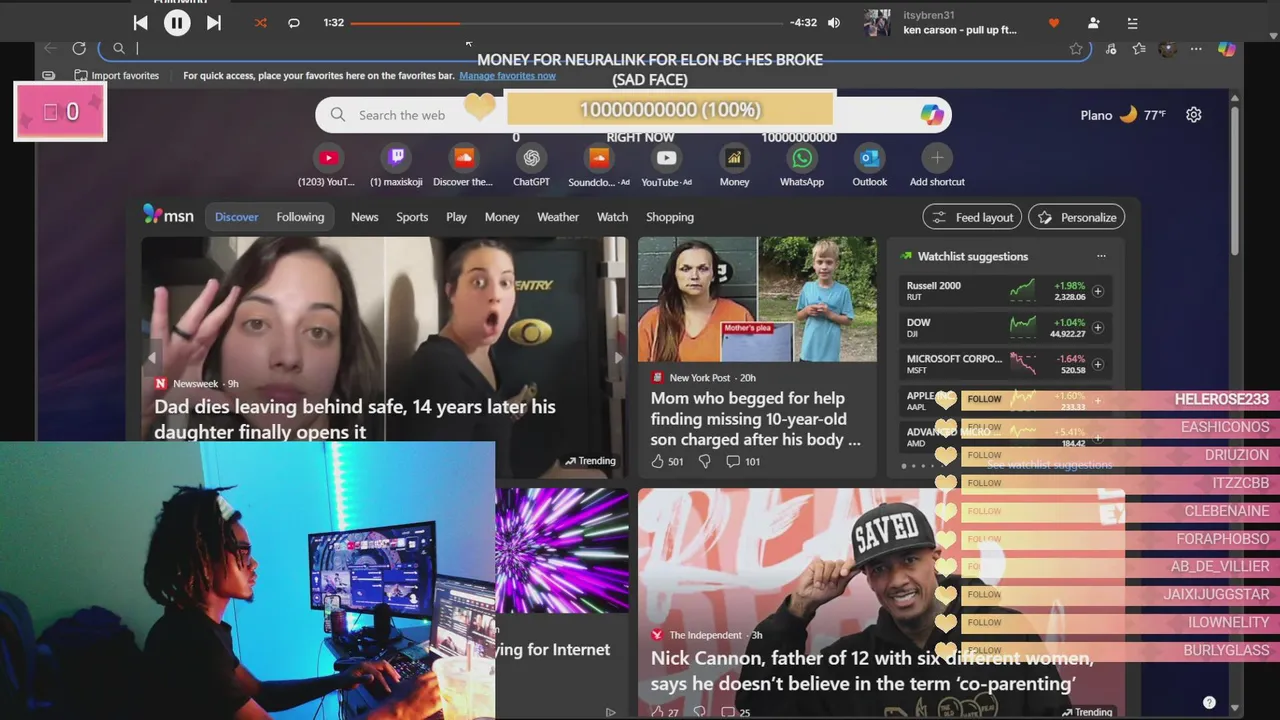Click the Personalize button
The width and height of the screenshot is (1280, 720).
point(1077,217)
